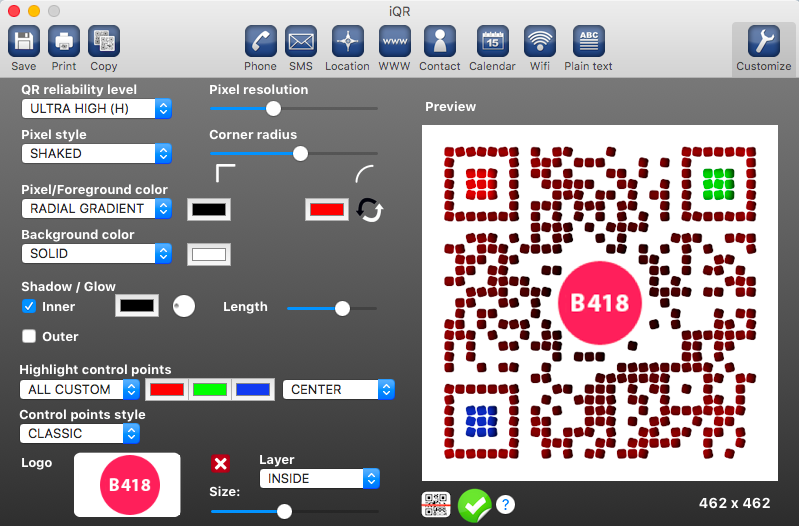
Task: Select the Phone QR type icon
Action: click(x=260, y=41)
